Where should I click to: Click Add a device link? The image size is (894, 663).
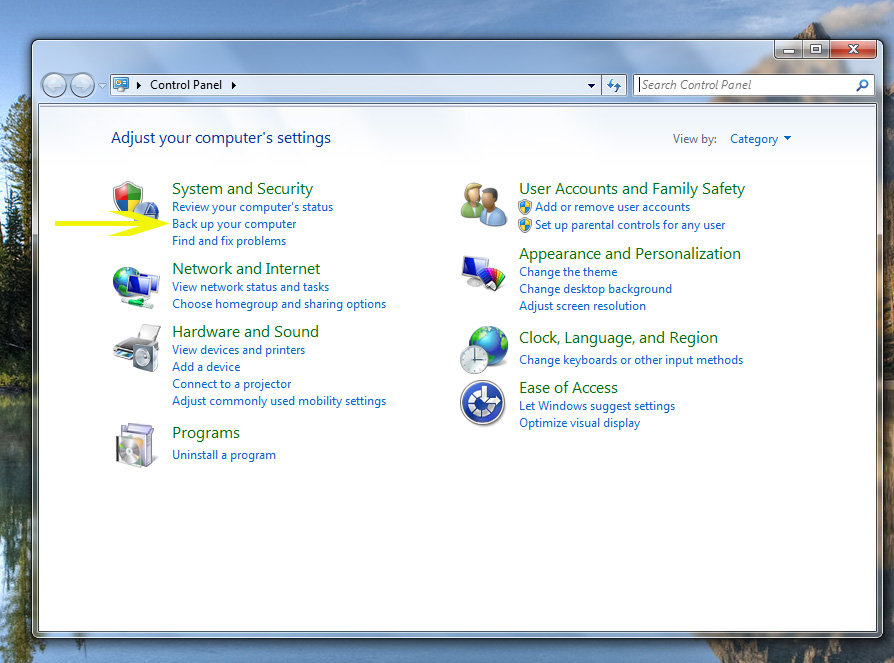point(206,367)
